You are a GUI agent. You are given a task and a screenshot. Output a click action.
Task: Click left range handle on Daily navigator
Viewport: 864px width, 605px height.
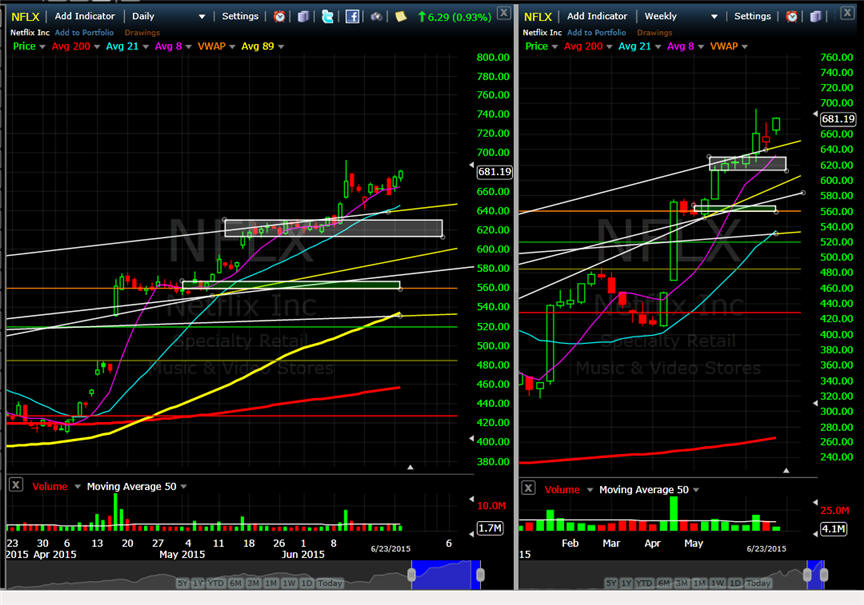pos(412,575)
